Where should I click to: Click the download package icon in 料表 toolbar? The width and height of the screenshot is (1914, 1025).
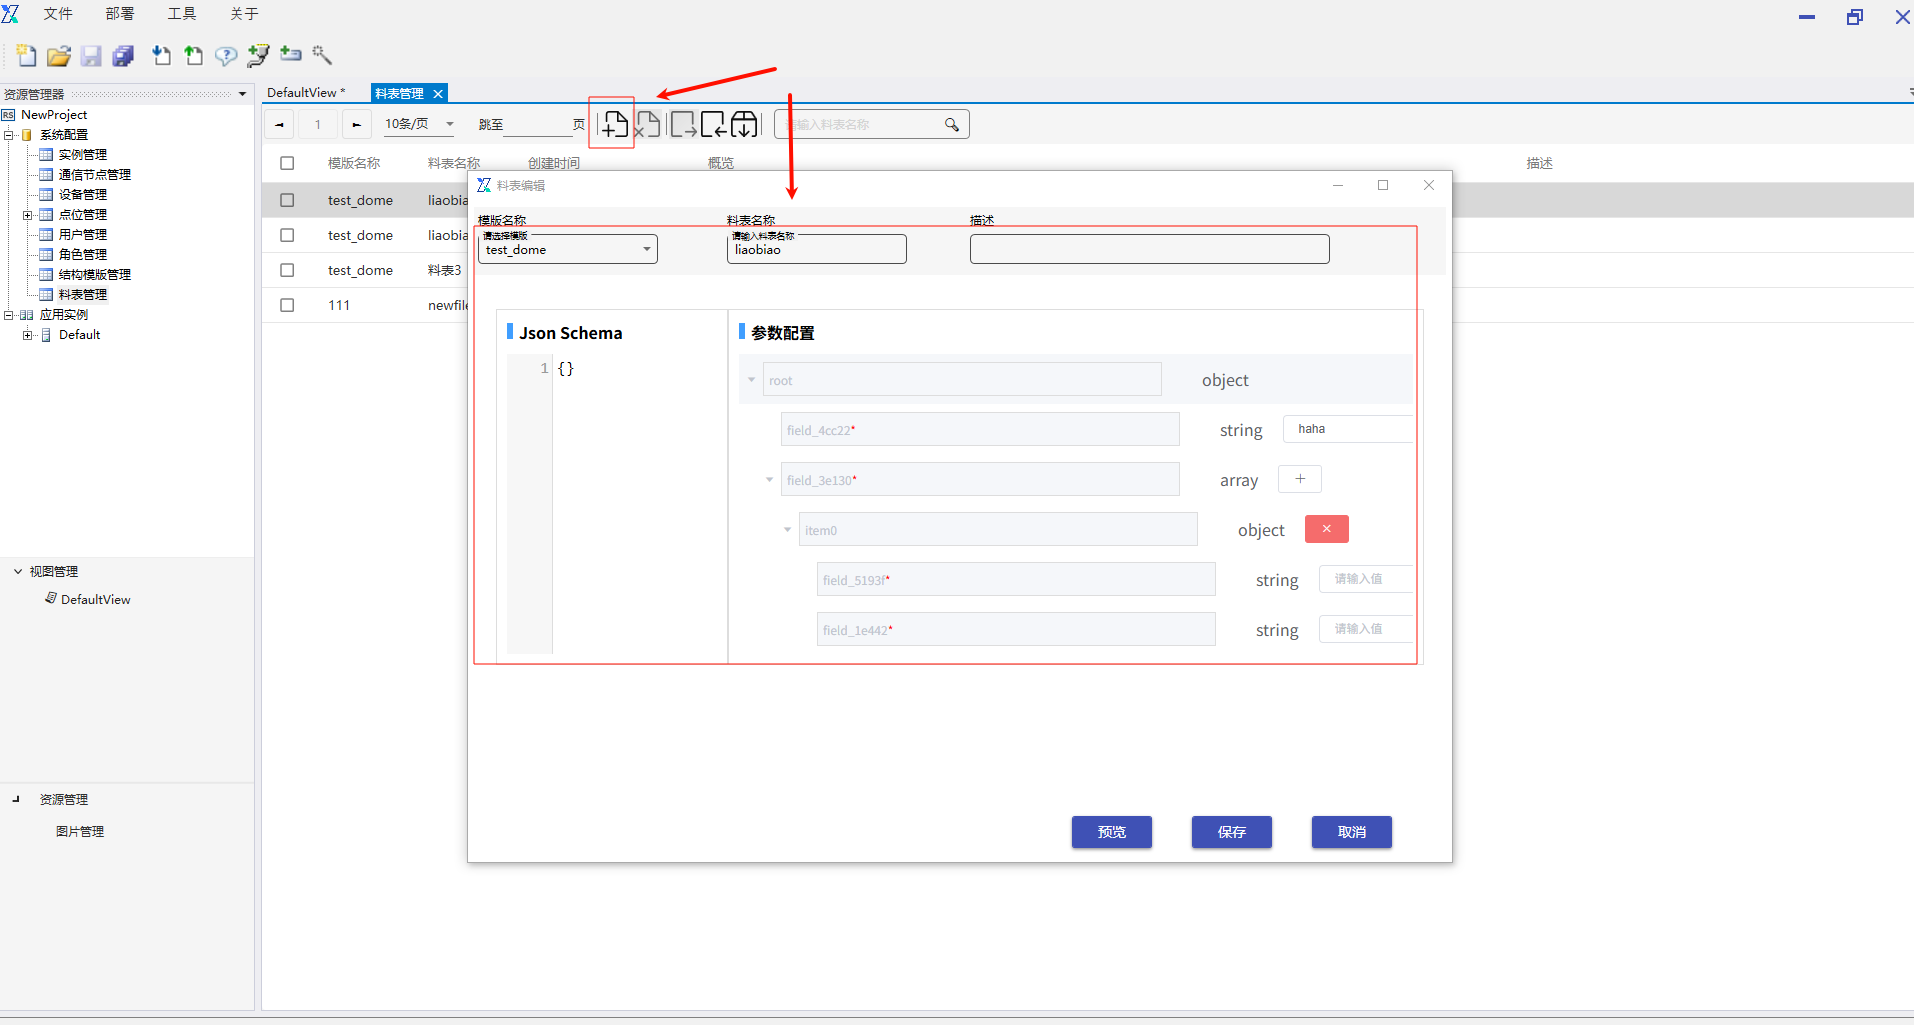coord(744,125)
